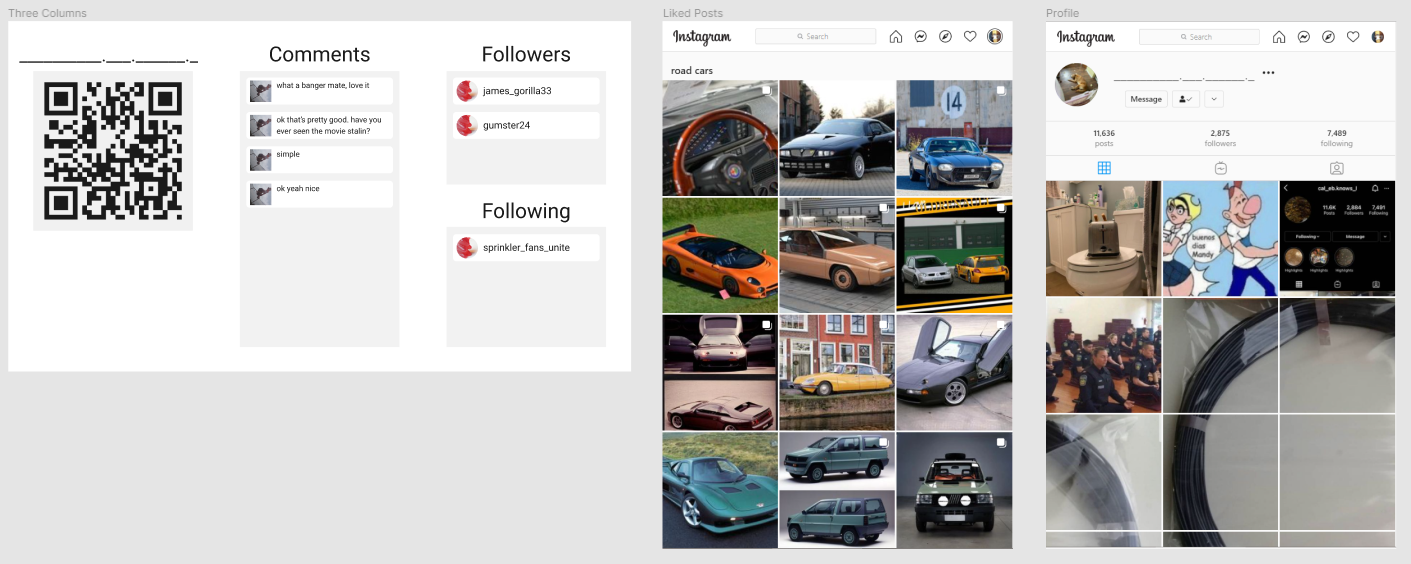The width and height of the screenshot is (1411, 564).
Task: Click Instagram logo in Profile frame
Action: tap(1086, 37)
